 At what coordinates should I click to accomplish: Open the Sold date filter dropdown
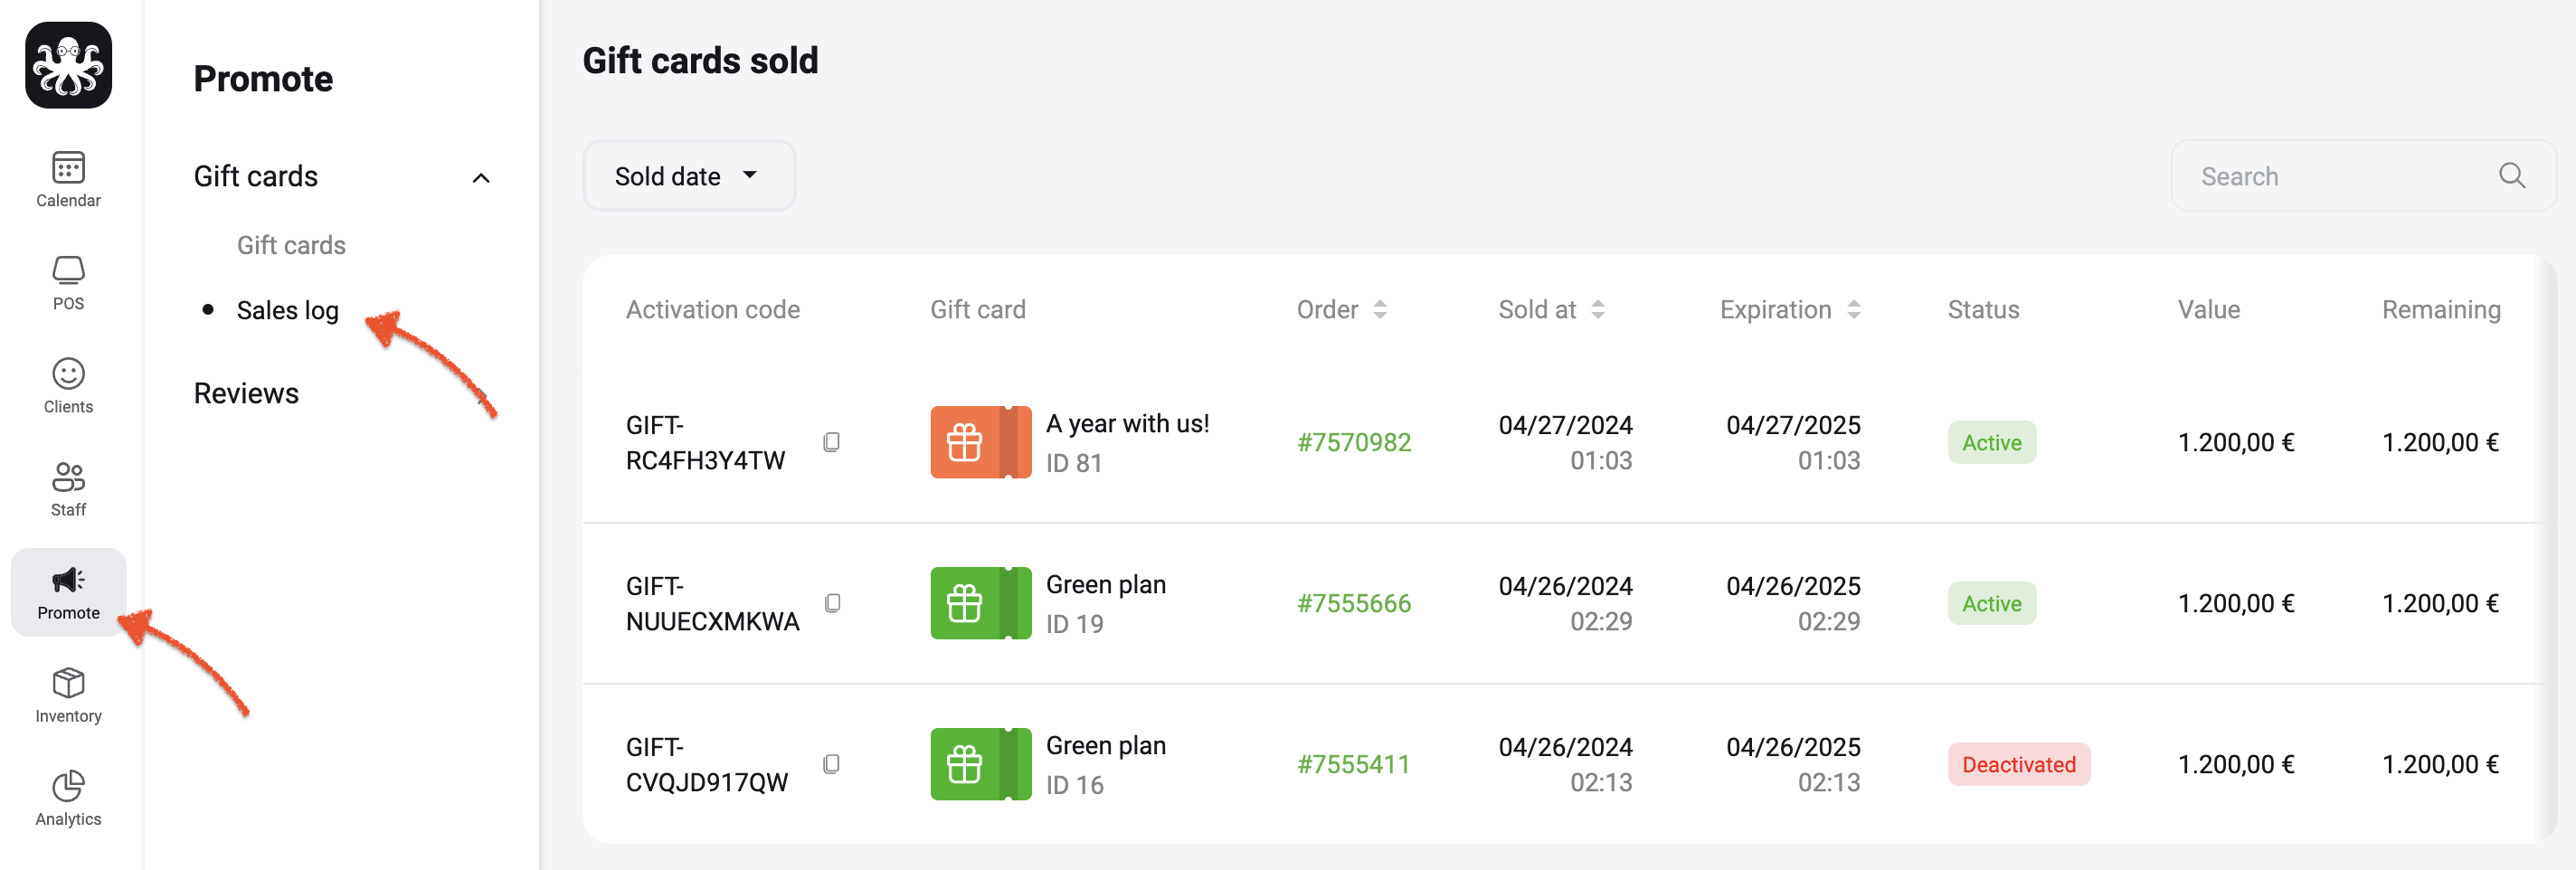[x=689, y=176]
